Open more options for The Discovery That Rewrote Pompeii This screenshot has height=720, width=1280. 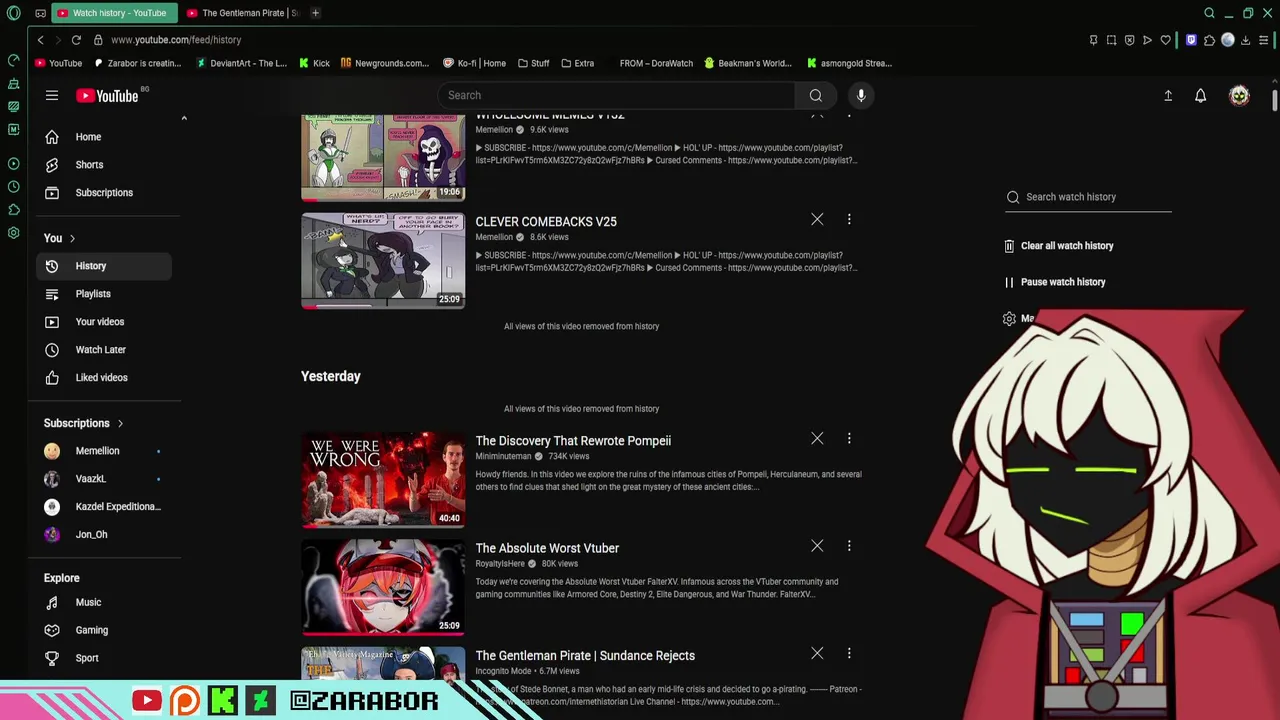pyautogui.click(x=849, y=438)
